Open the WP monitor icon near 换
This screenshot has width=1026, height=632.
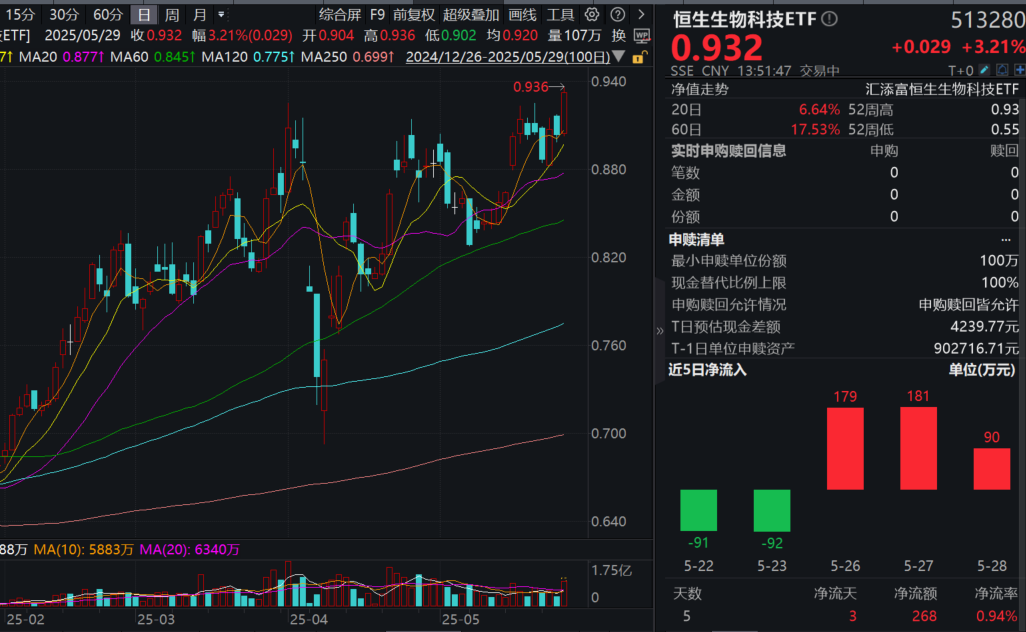click(642, 37)
